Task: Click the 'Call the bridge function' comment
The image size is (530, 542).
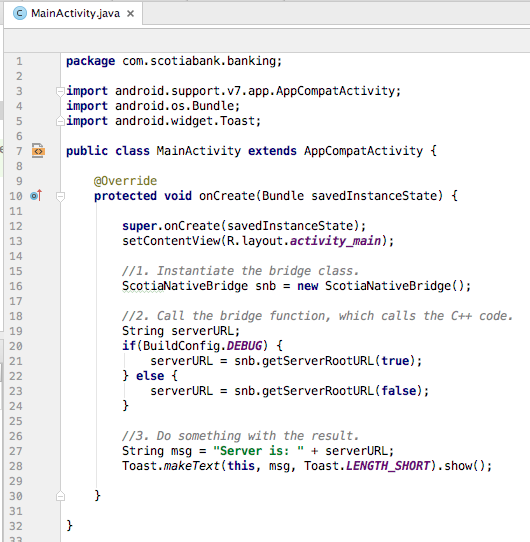Action: pyautogui.click(x=317, y=316)
